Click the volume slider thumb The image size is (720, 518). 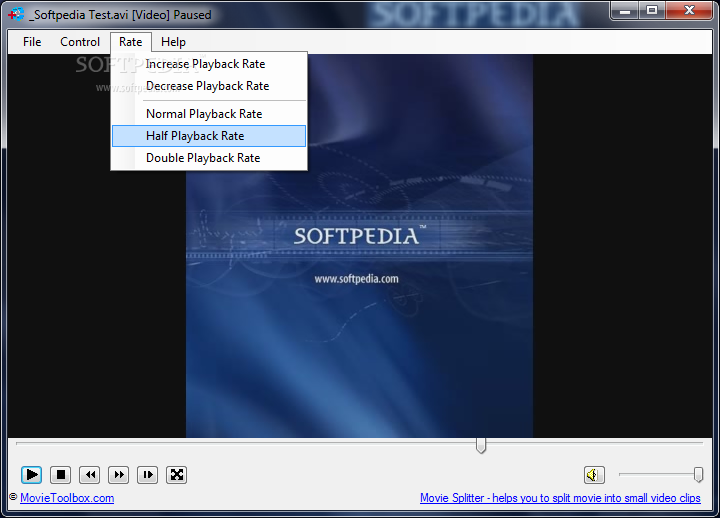(698, 474)
